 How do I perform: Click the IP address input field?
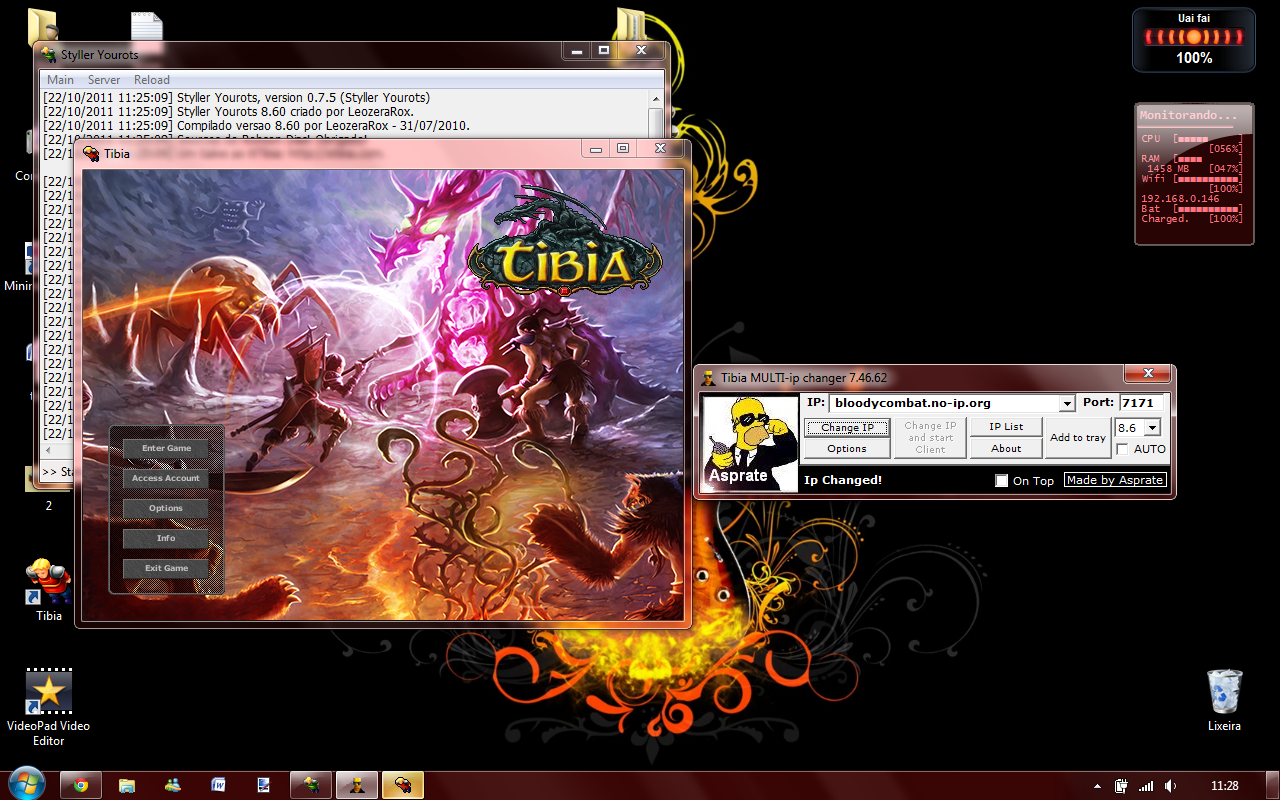tap(943, 403)
